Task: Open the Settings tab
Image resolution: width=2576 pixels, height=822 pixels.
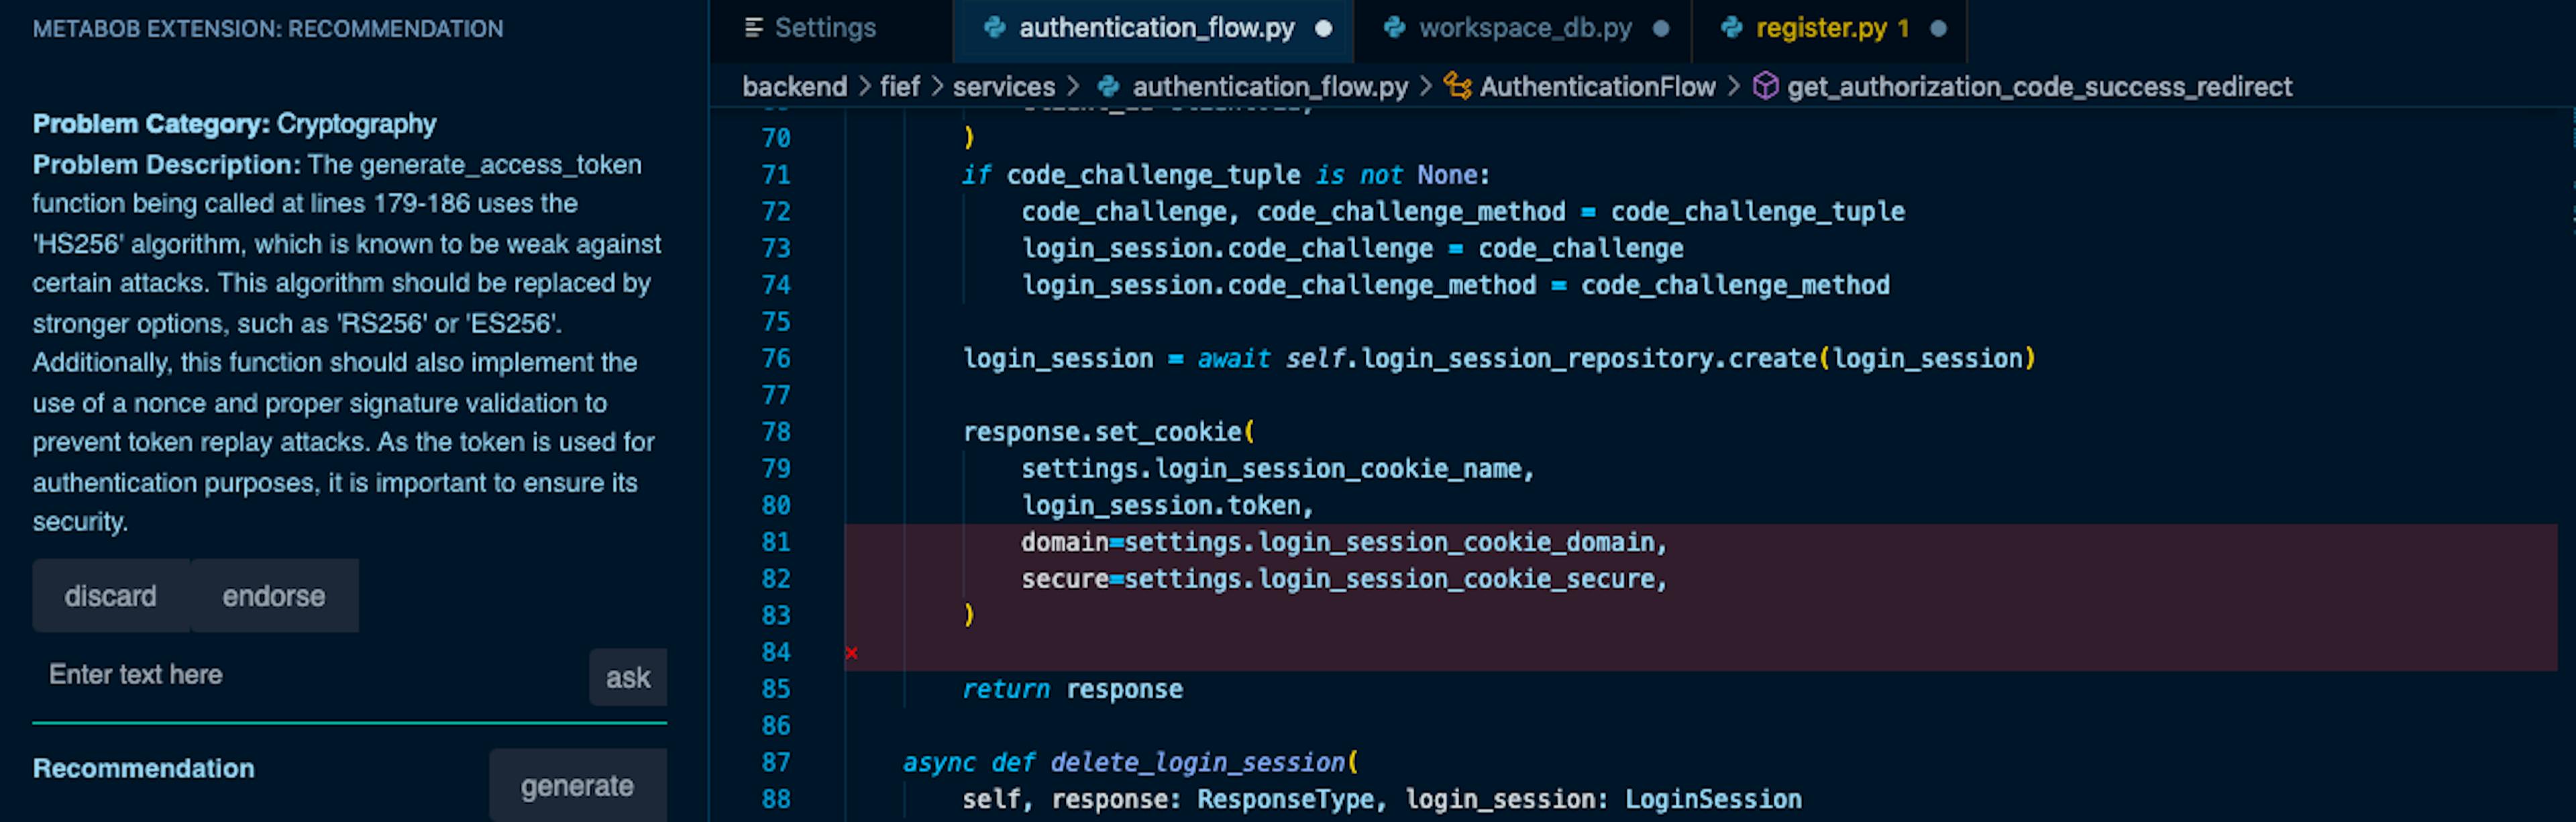Action: point(811,28)
